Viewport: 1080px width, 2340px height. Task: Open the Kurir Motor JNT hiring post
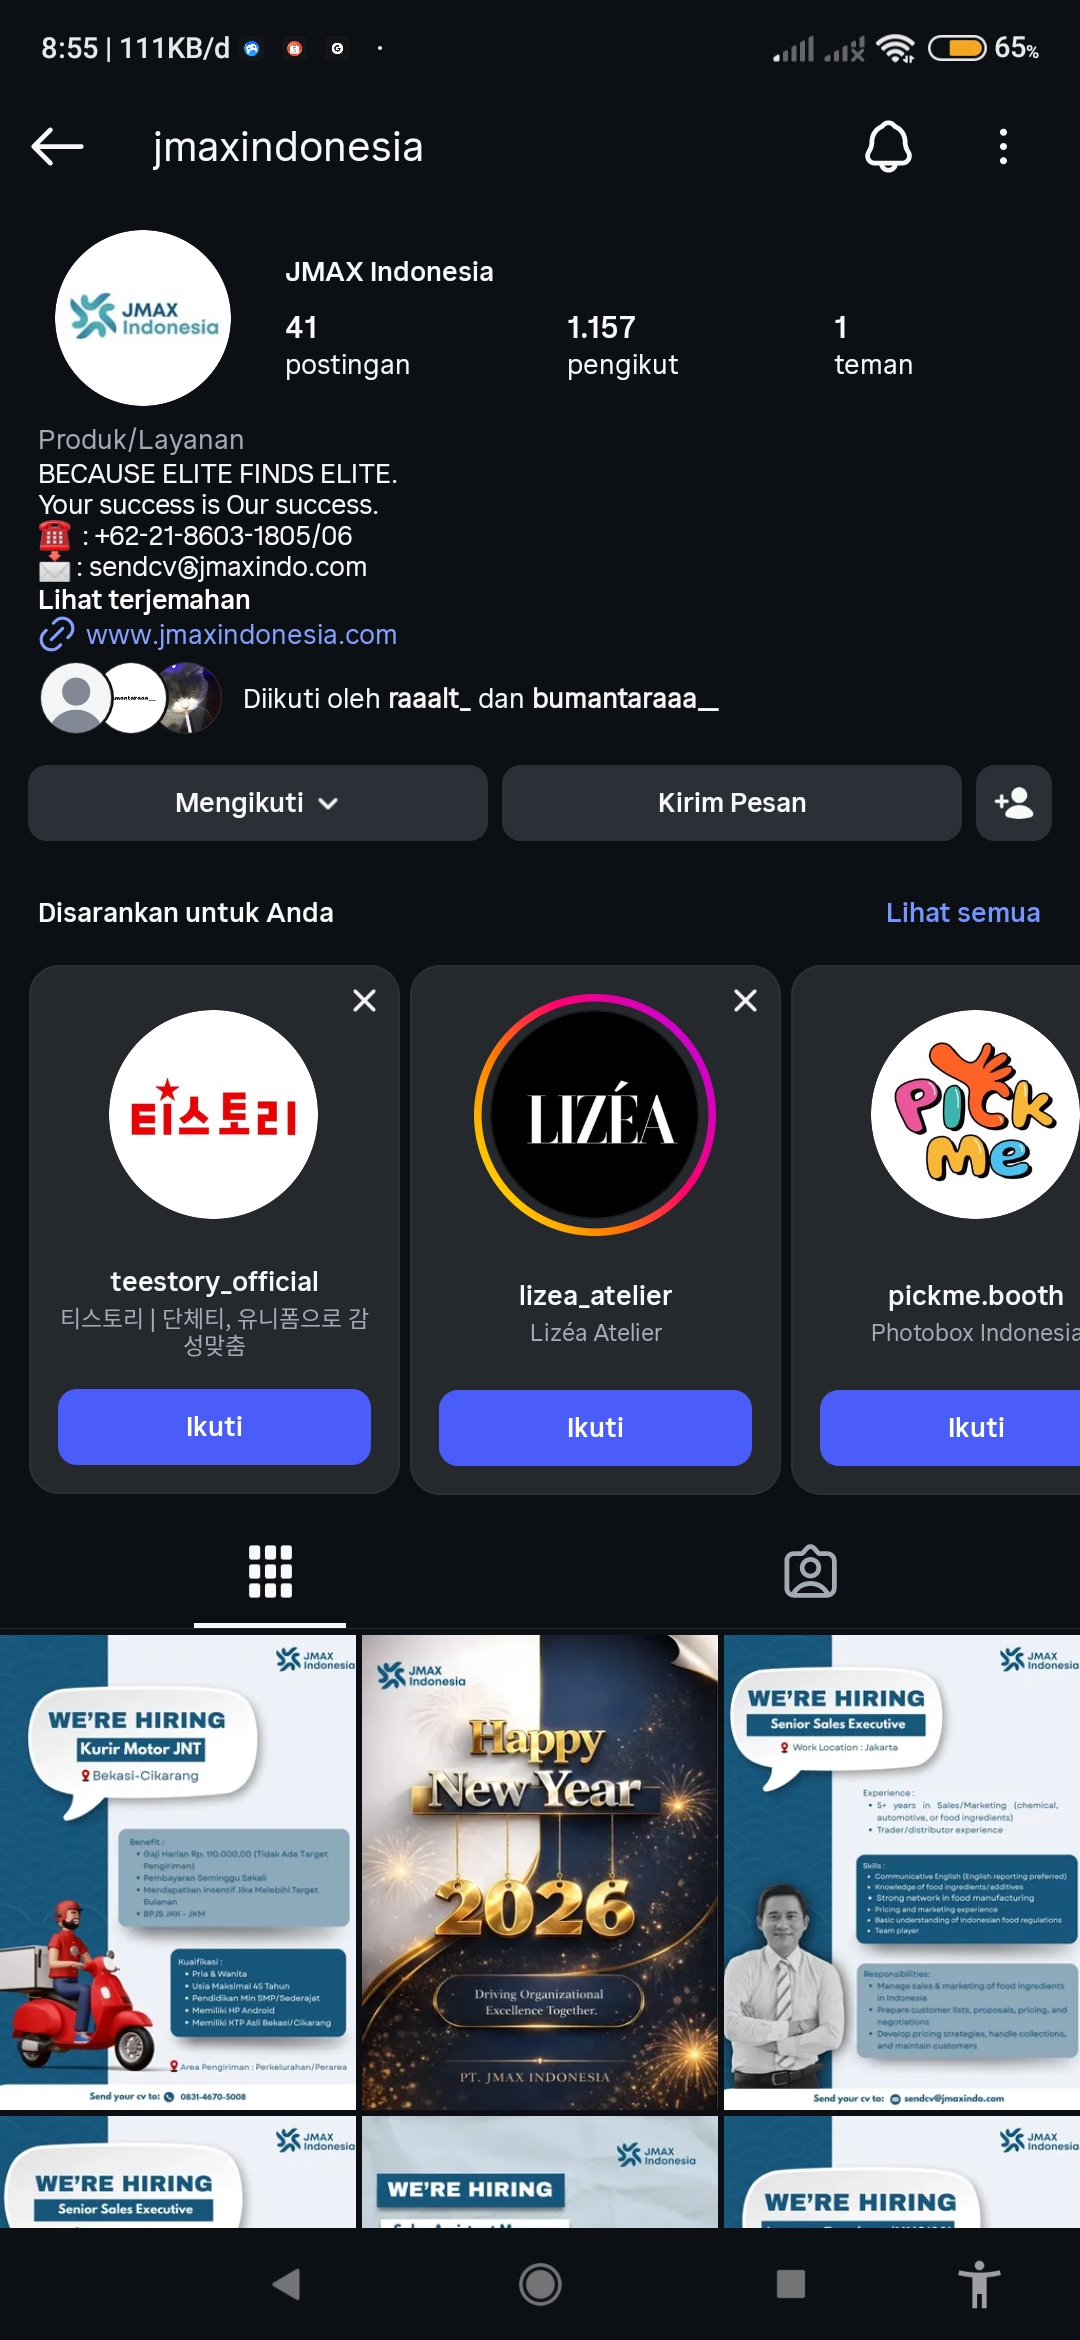click(x=178, y=1872)
